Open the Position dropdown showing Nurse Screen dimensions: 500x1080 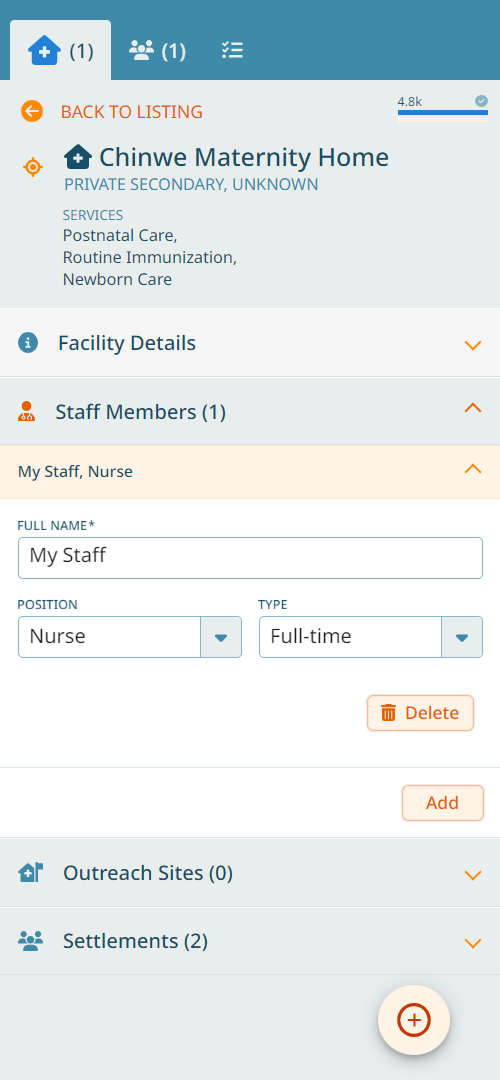pyautogui.click(x=130, y=637)
